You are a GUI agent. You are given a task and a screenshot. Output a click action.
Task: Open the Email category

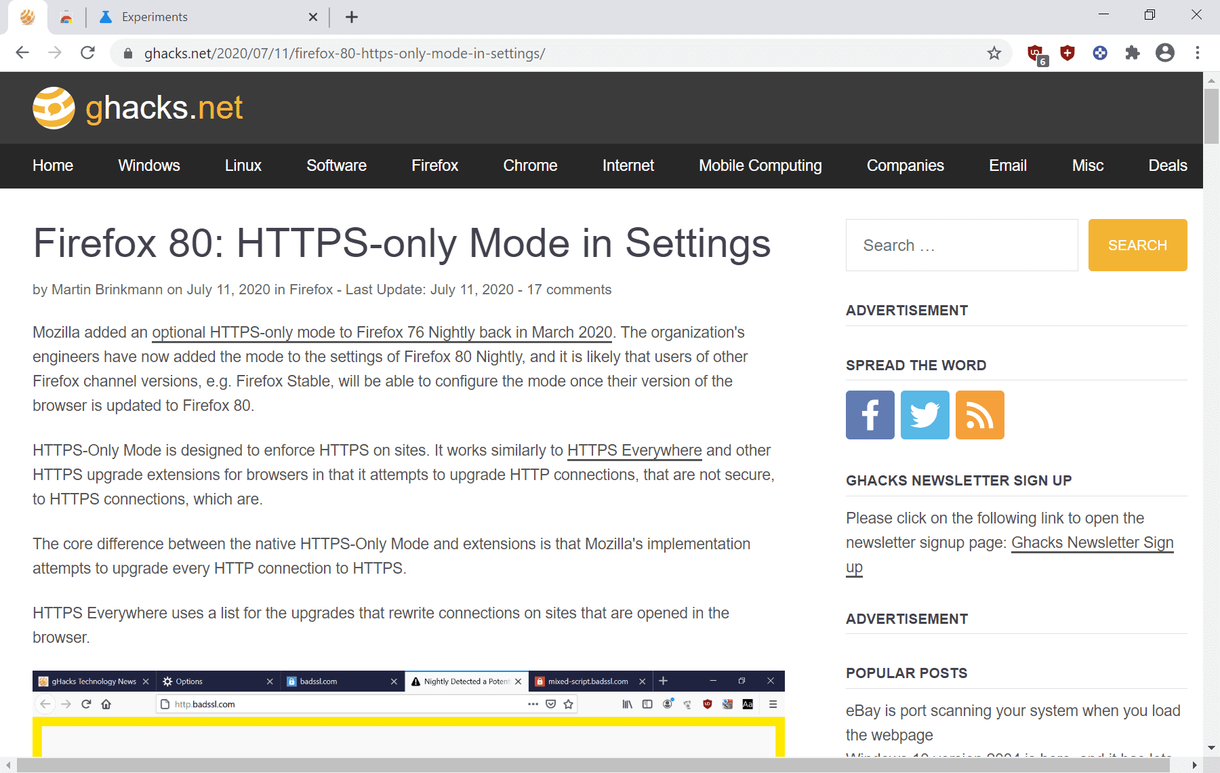coord(1008,166)
